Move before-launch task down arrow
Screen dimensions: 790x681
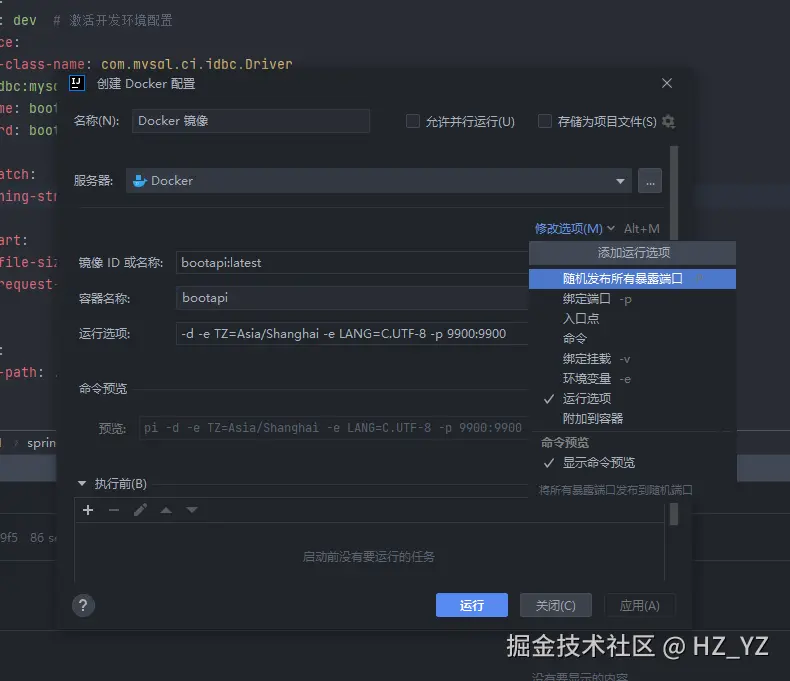coord(192,510)
